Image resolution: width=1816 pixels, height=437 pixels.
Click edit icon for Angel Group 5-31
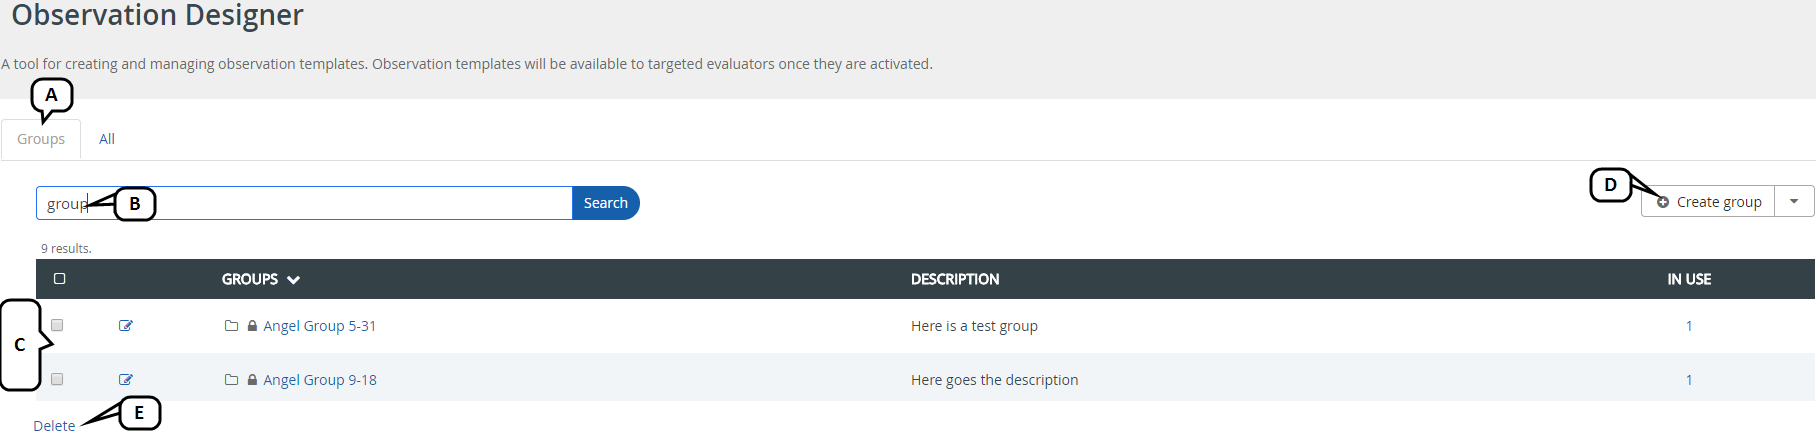click(x=126, y=326)
